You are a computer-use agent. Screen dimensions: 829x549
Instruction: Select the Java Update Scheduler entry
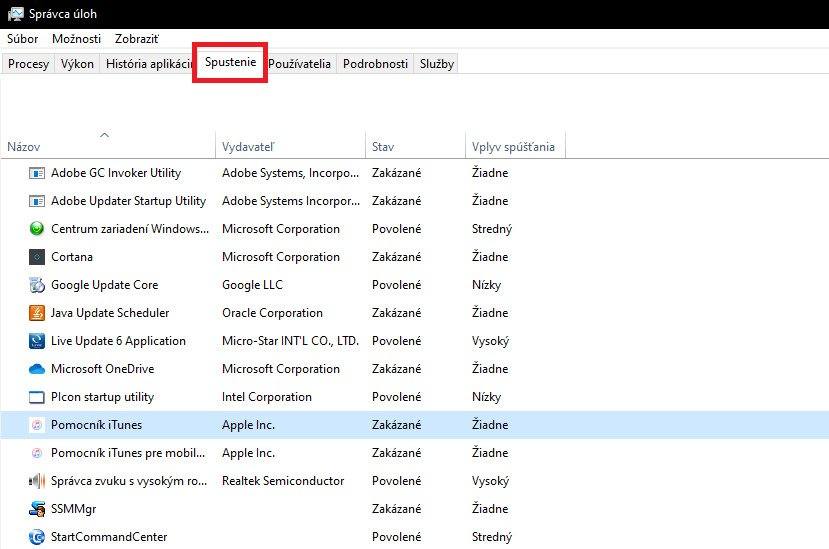(x=414, y=313)
